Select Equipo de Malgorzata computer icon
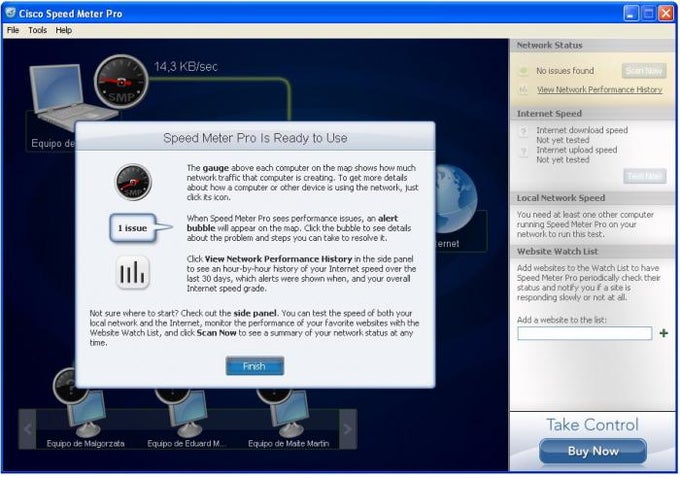The image size is (680, 478). tap(89, 414)
